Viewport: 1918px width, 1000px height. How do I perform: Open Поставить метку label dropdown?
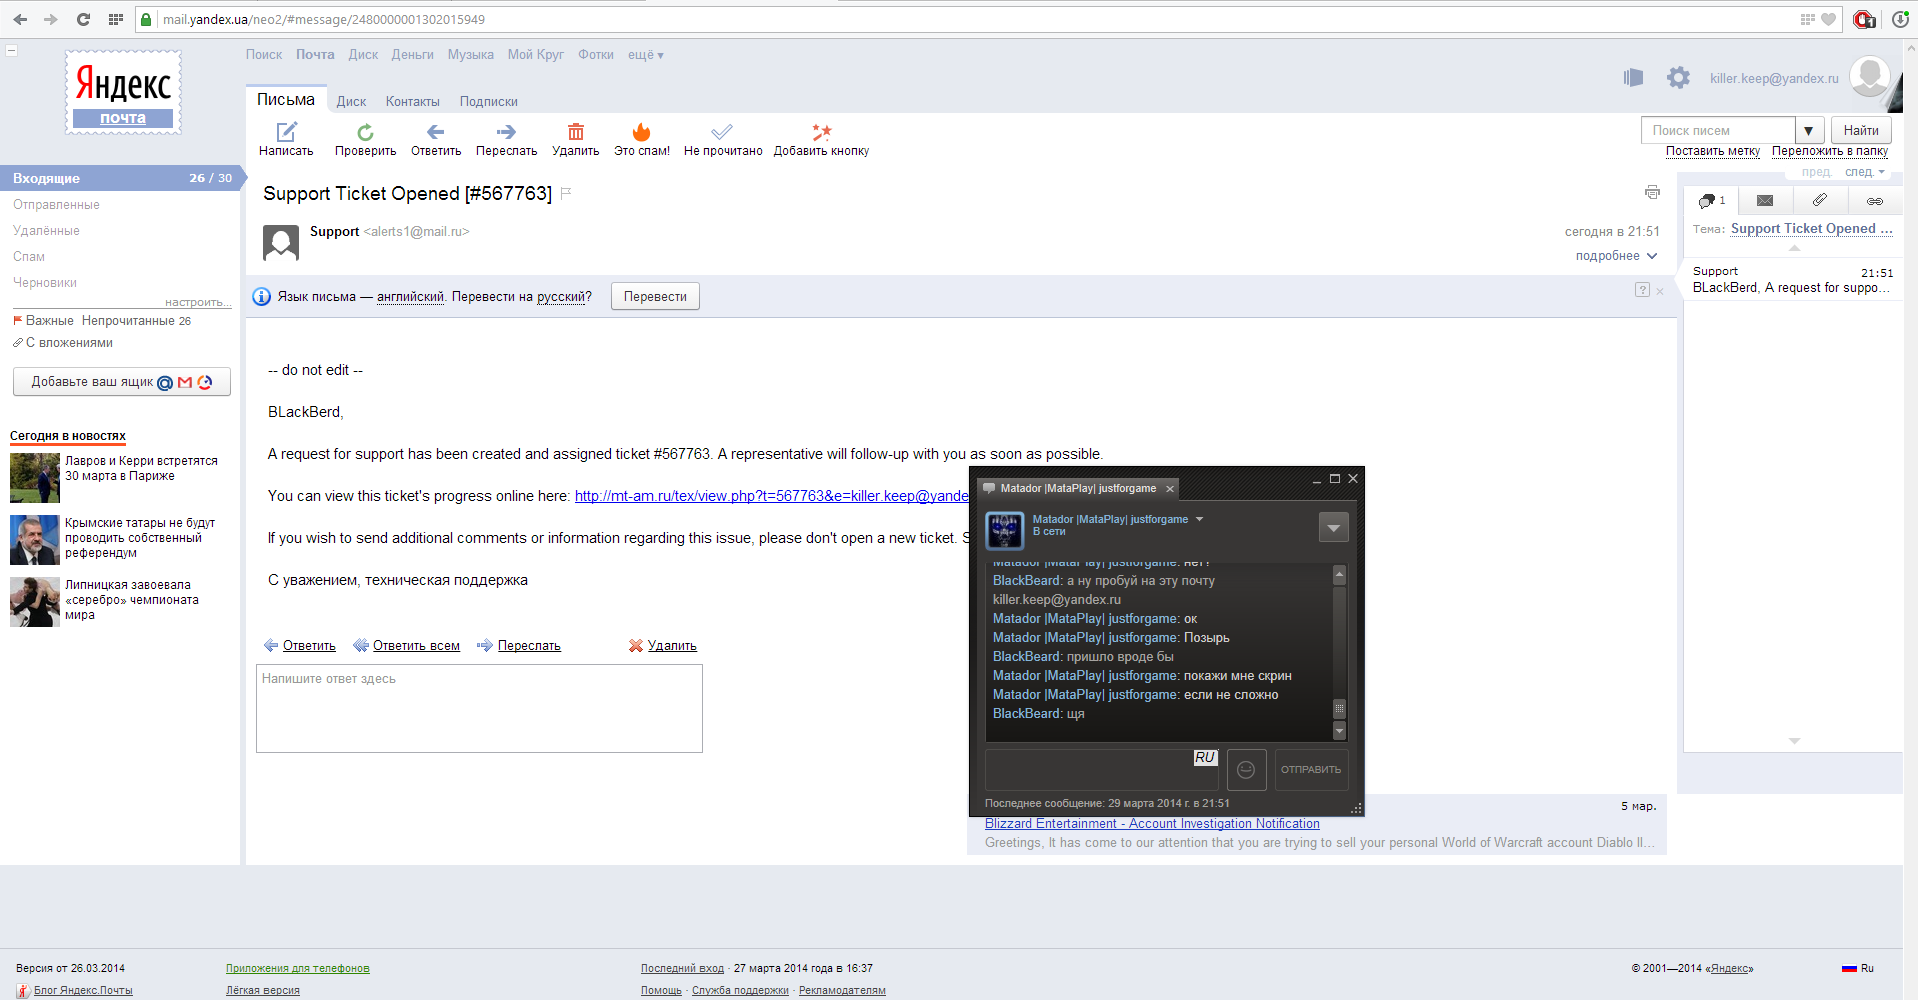(1712, 152)
